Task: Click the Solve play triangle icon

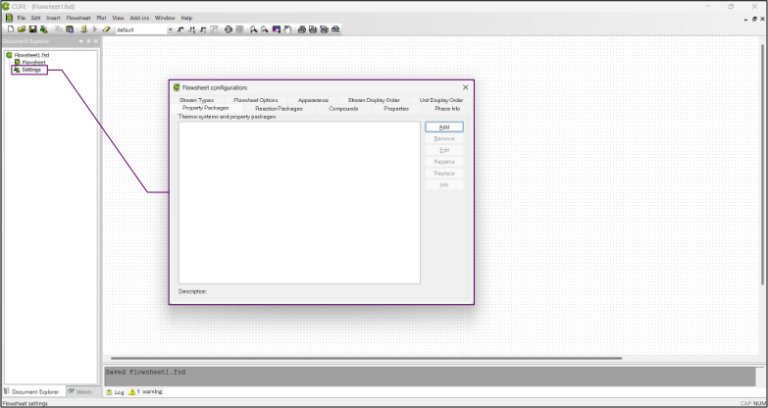Action: (x=95, y=29)
